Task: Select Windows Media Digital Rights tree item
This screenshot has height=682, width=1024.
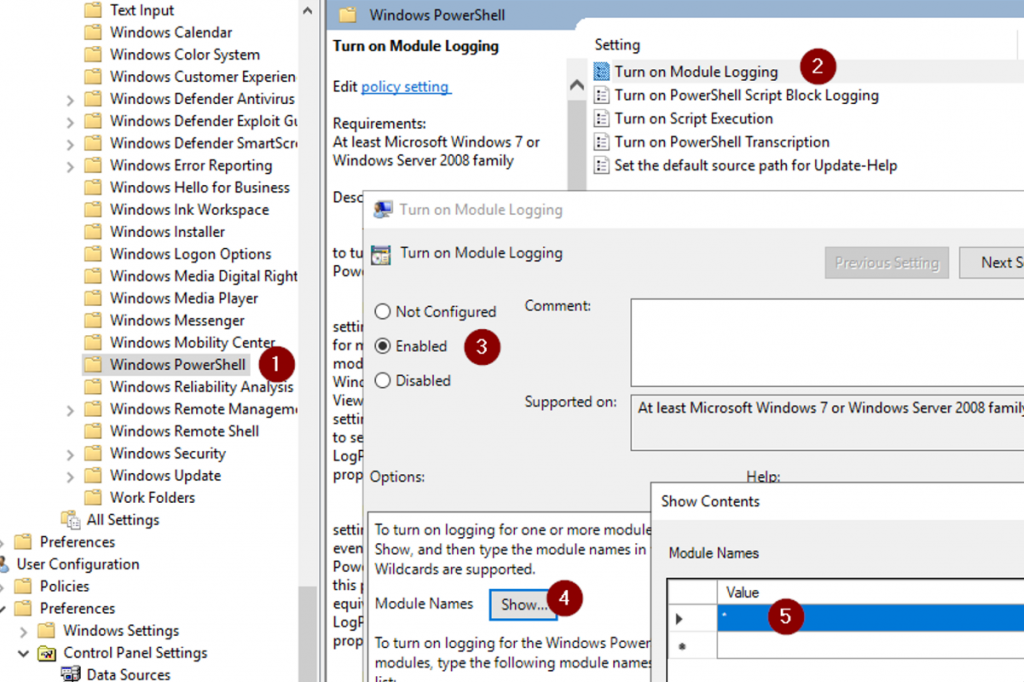Action: [x=203, y=276]
